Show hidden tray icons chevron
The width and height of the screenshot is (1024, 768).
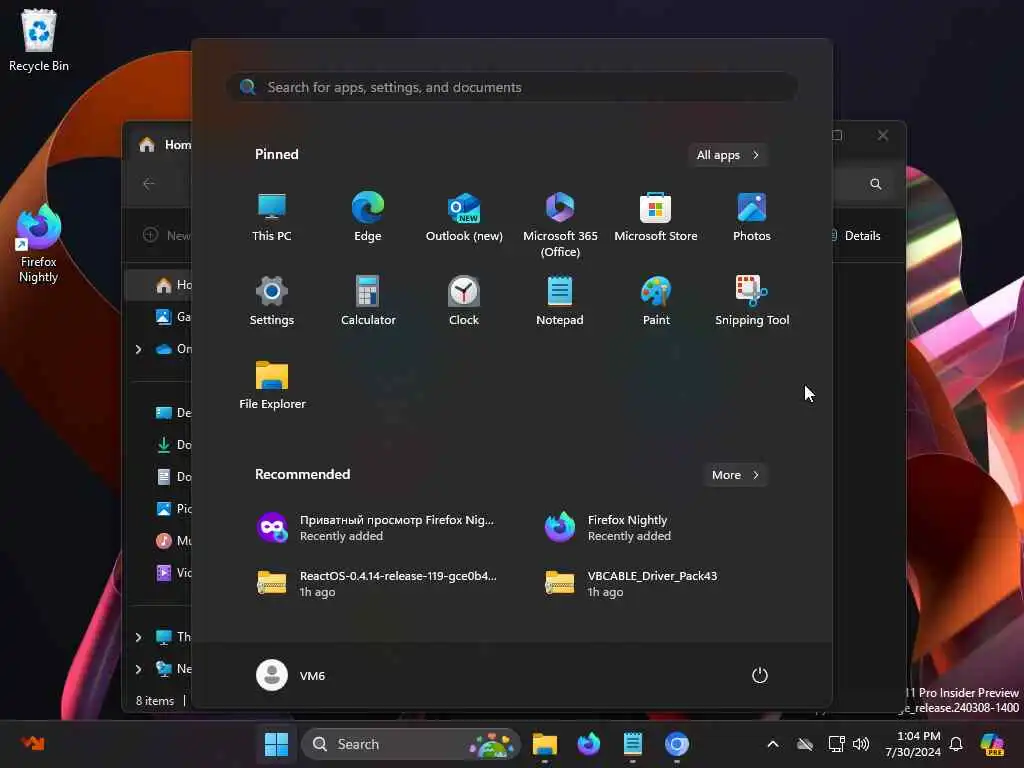tap(773, 744)
